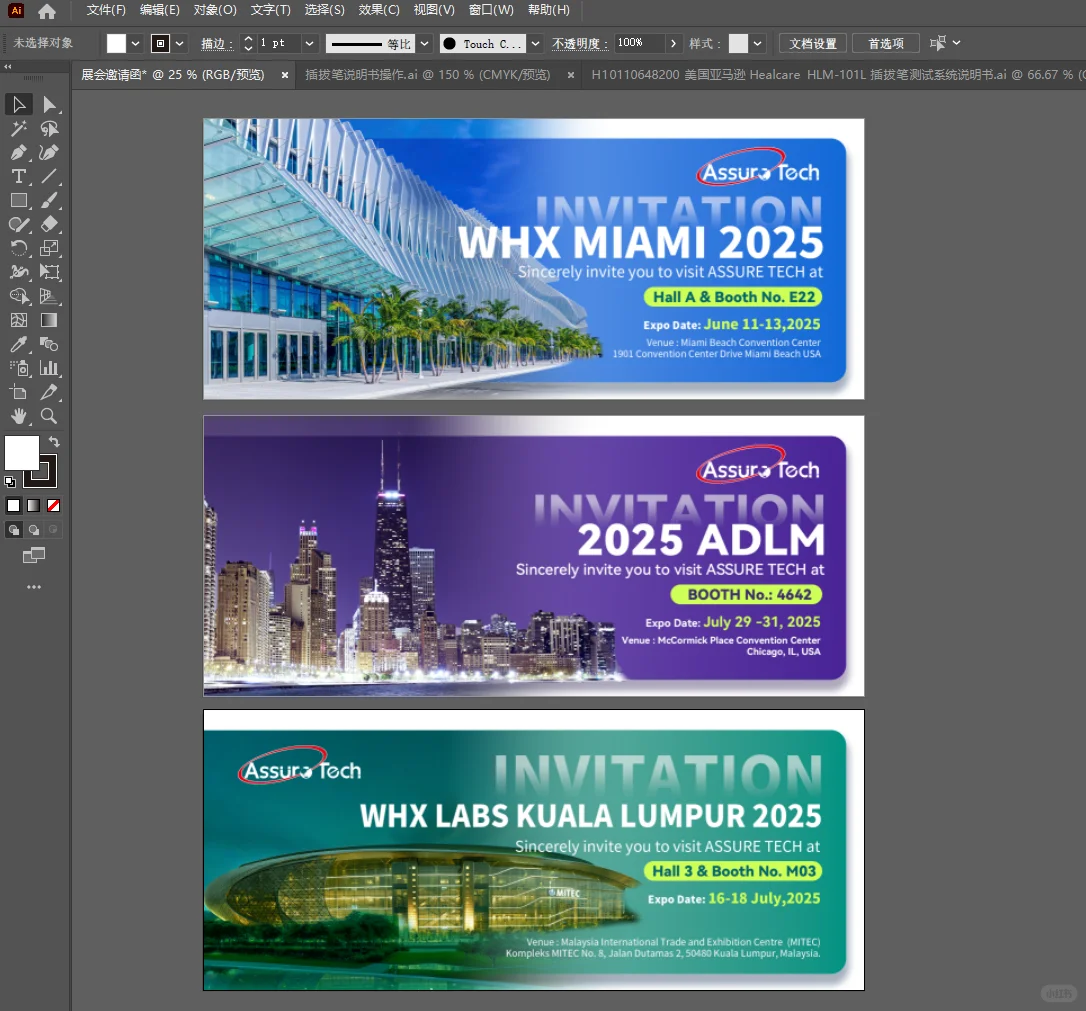Set fill to None (red slash)
This screenshot has height=1011, width=1086.
pyautogui.click(x=53, y=506)
